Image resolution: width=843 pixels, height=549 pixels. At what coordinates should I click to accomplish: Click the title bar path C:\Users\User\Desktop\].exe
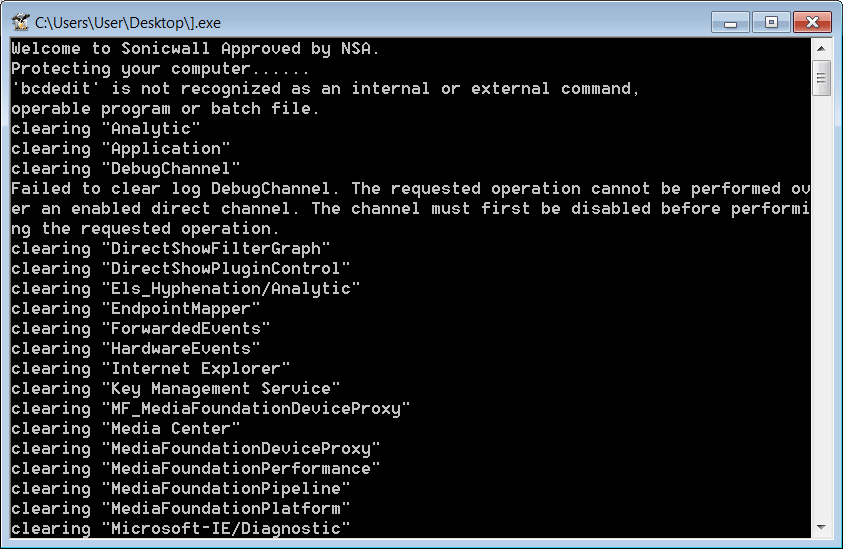point(128,23)
